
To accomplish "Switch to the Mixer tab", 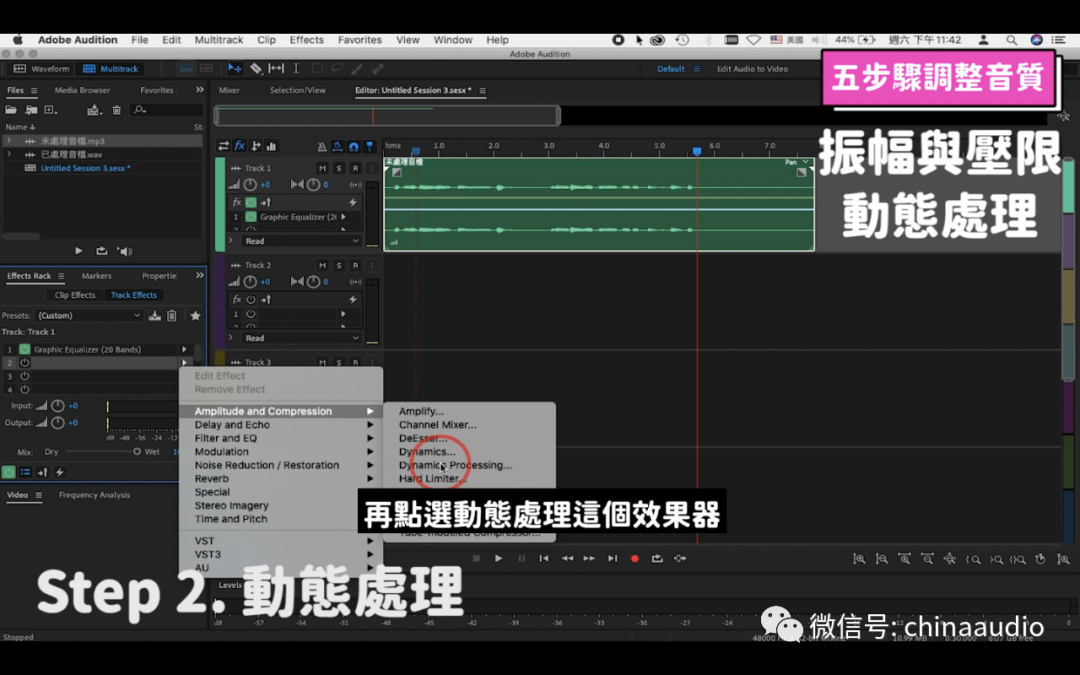I will 229,90.
